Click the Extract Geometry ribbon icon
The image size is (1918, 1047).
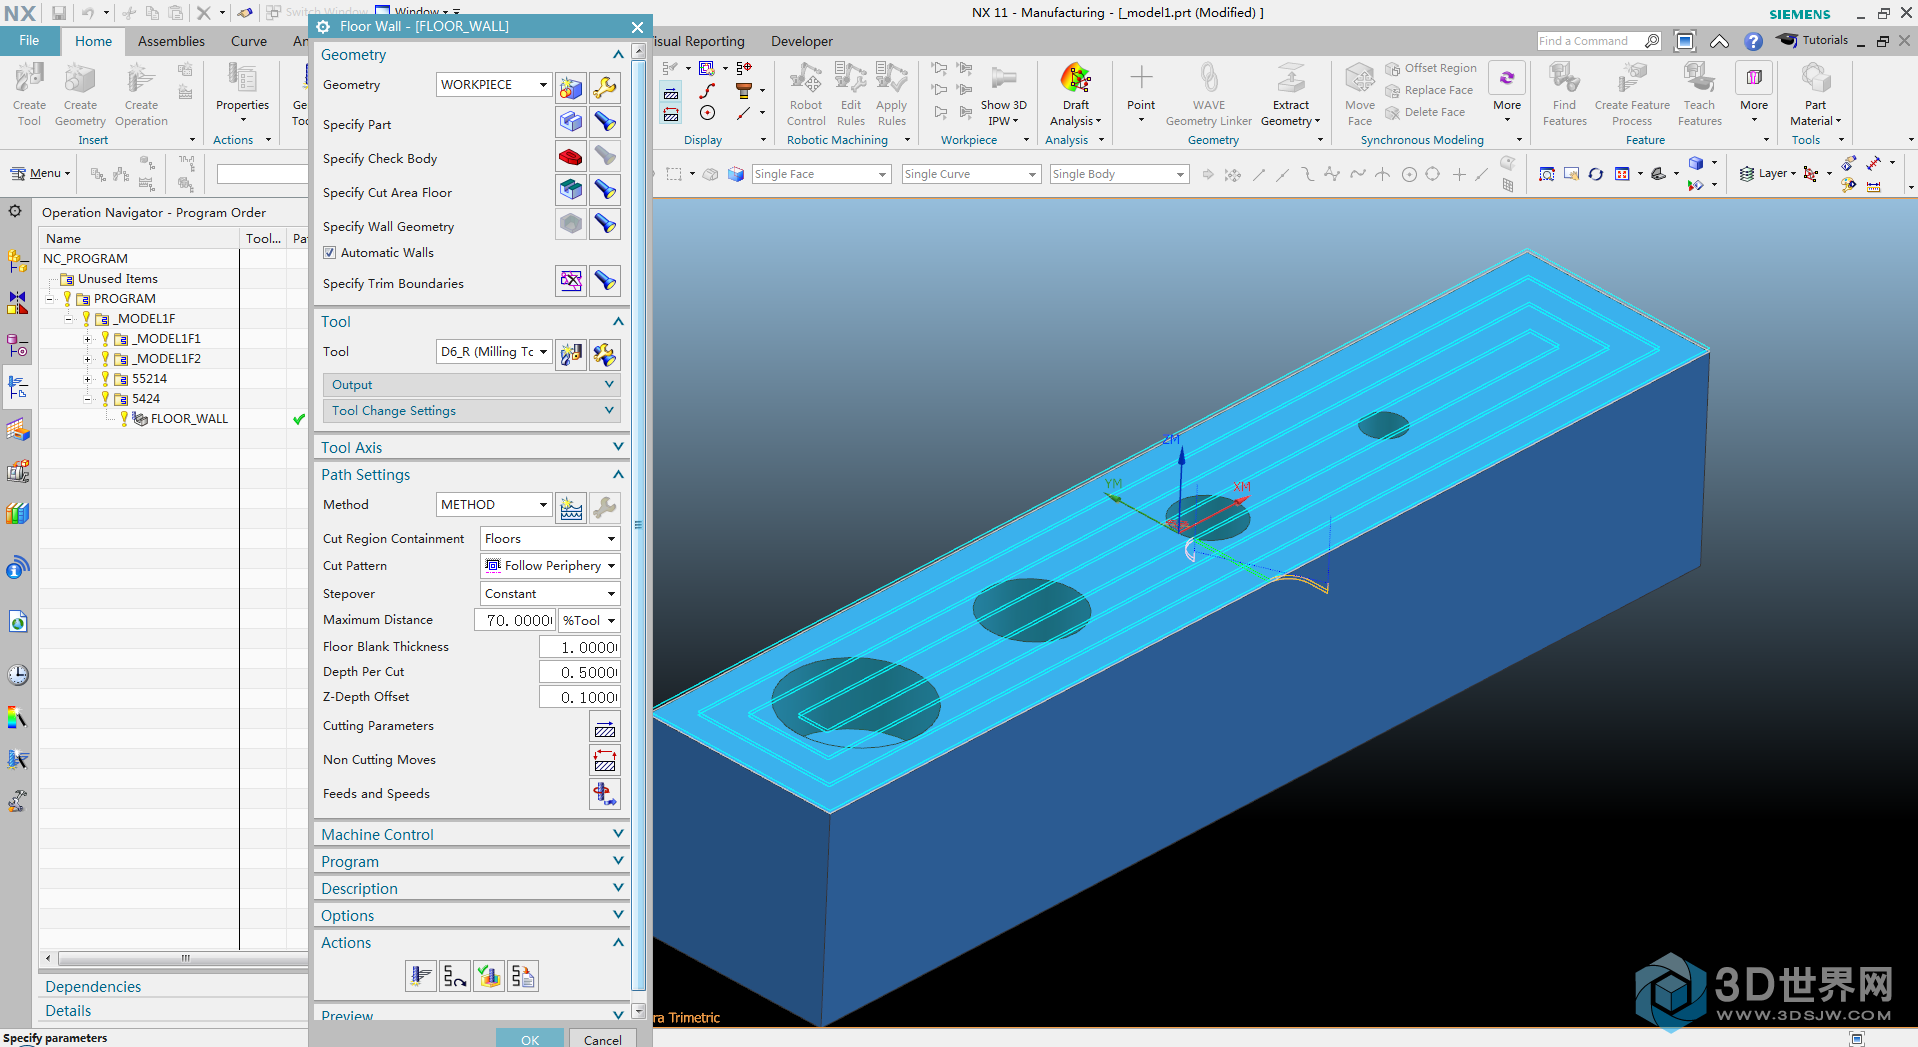click(1290, 95)
